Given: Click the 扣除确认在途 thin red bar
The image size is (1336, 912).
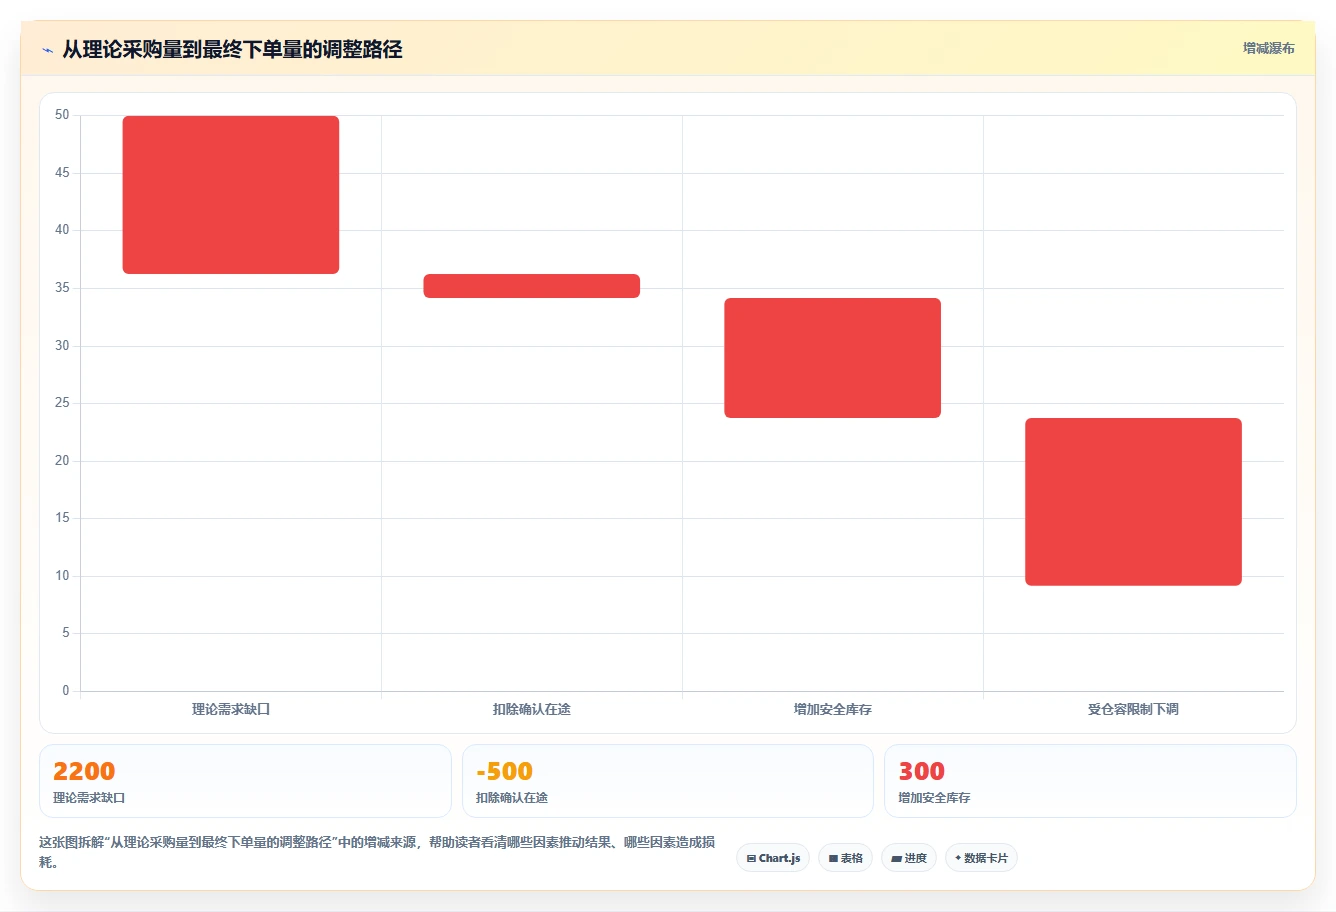Looking at the screenshot, I should point(532,286).
